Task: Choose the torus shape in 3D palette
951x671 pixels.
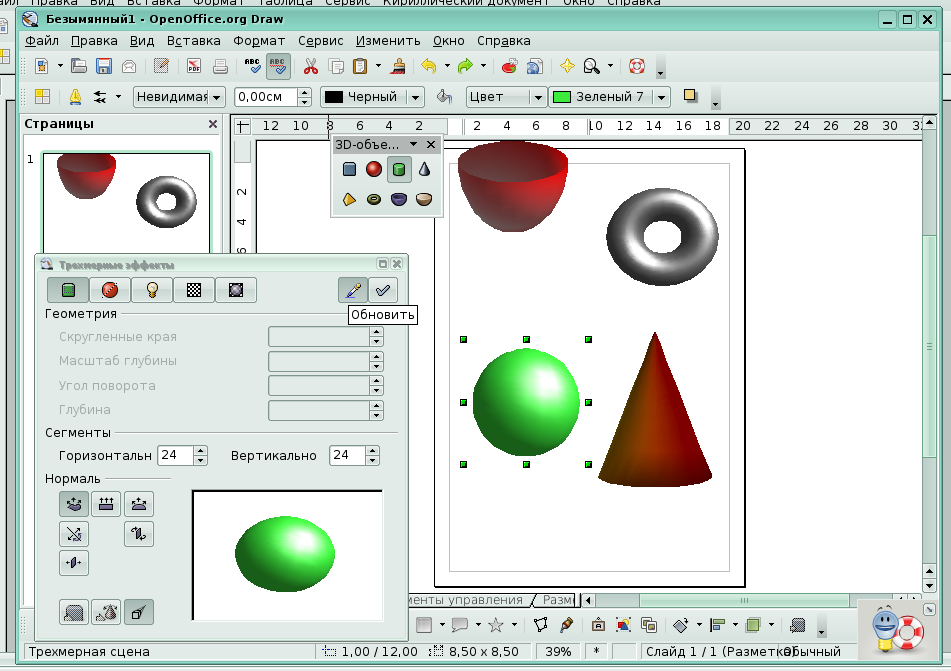Action: coord(374,199)
